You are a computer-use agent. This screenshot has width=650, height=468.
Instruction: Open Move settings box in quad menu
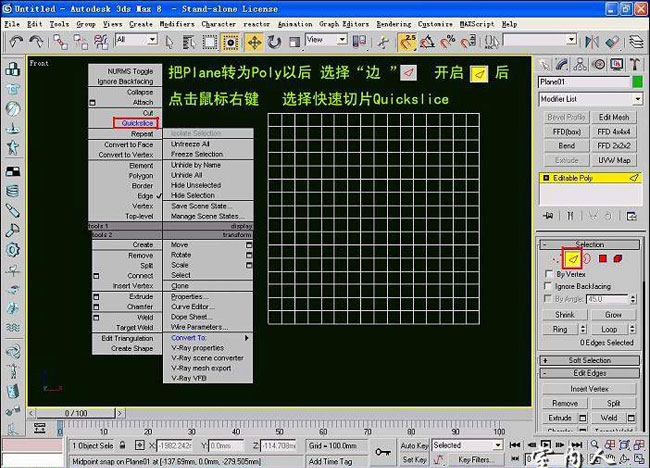[249, 245]
